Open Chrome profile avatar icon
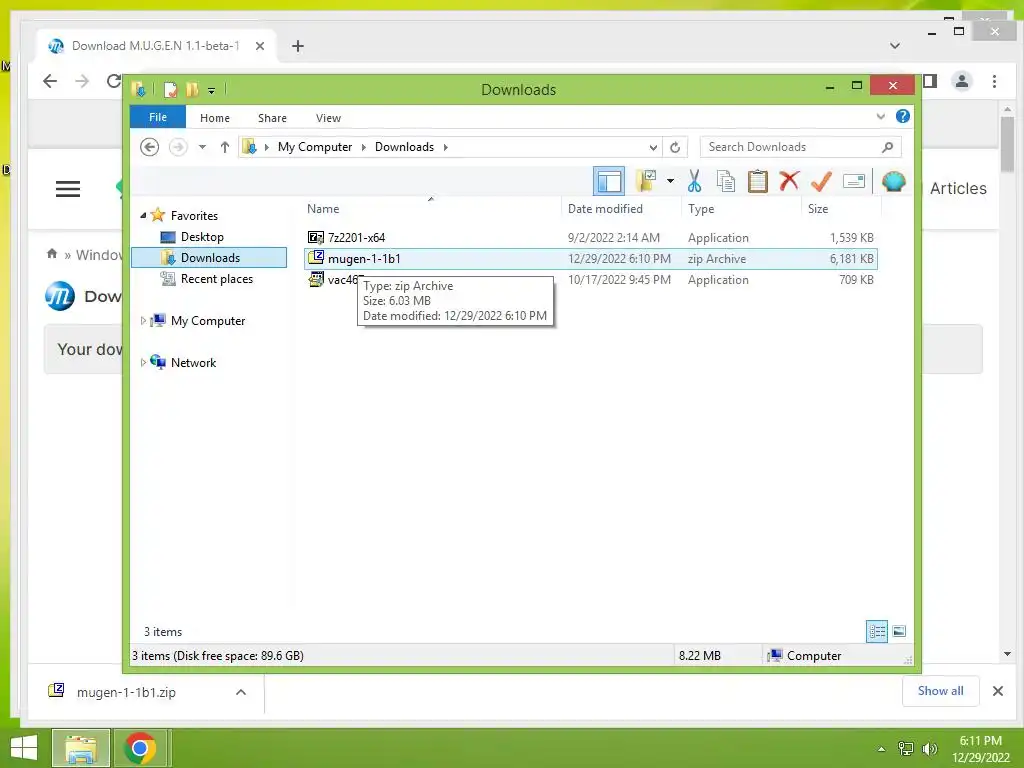This screenshot has height=768, width=1024. tap(962, 81)
